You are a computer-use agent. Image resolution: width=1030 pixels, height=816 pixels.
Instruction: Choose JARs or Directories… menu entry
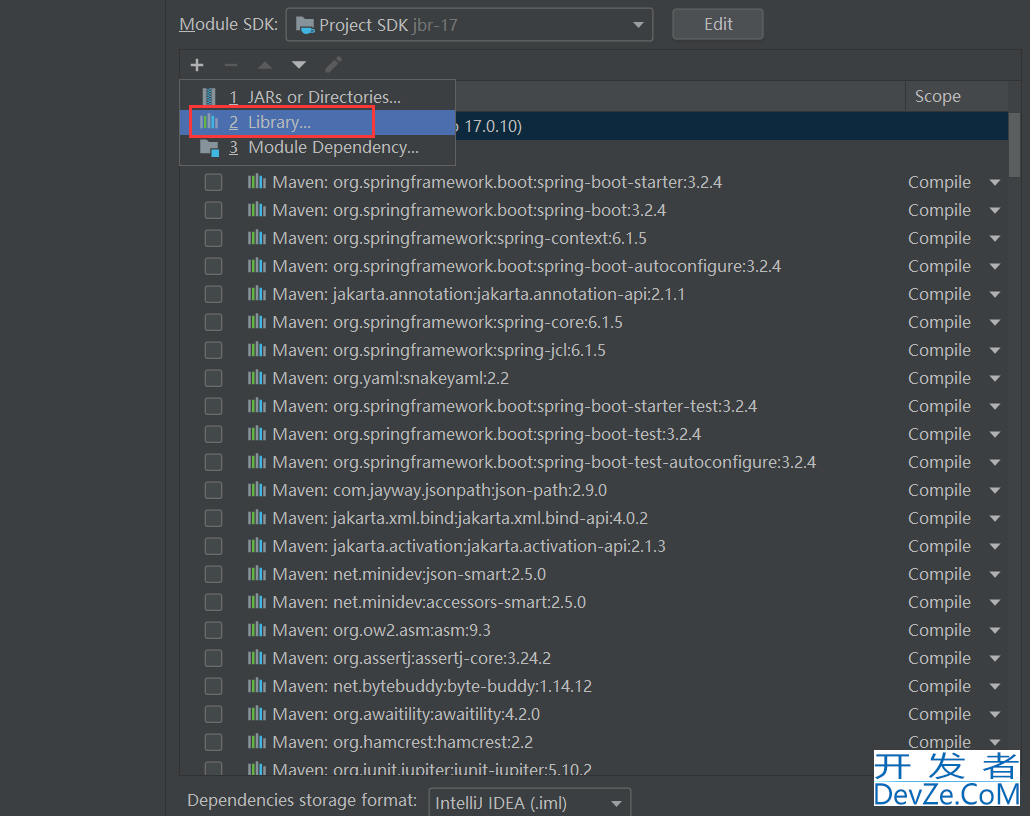317,97
